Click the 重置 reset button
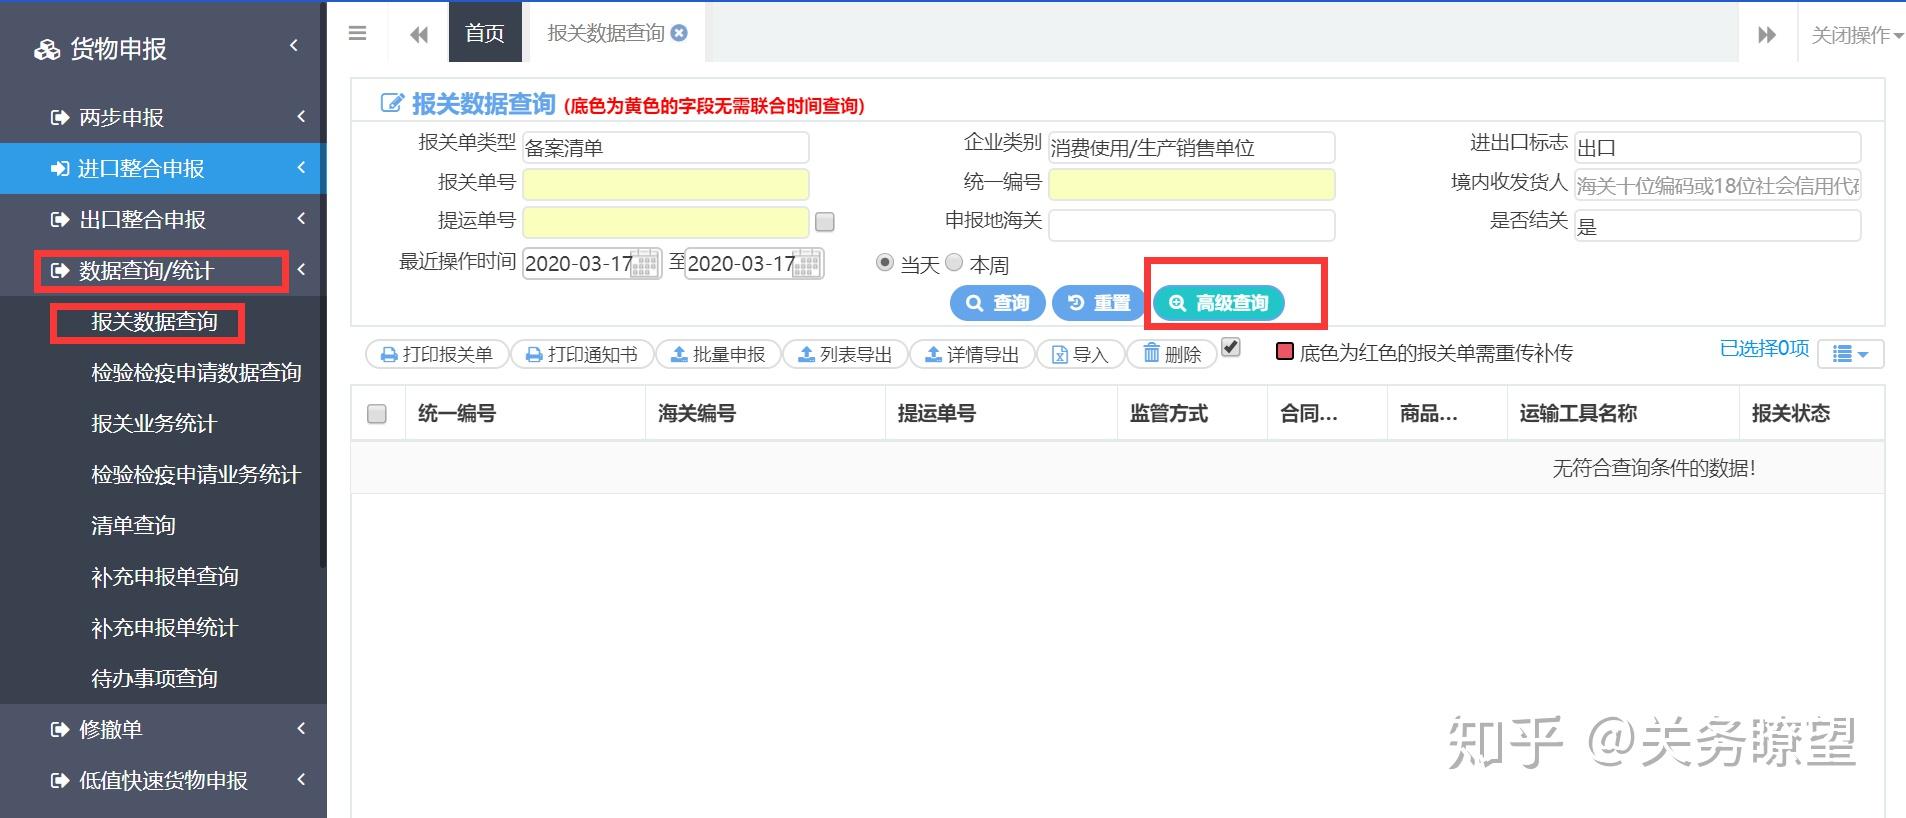Image resolution: width=1906 pixels, height=818 pixels. (x=1098, y=303)
